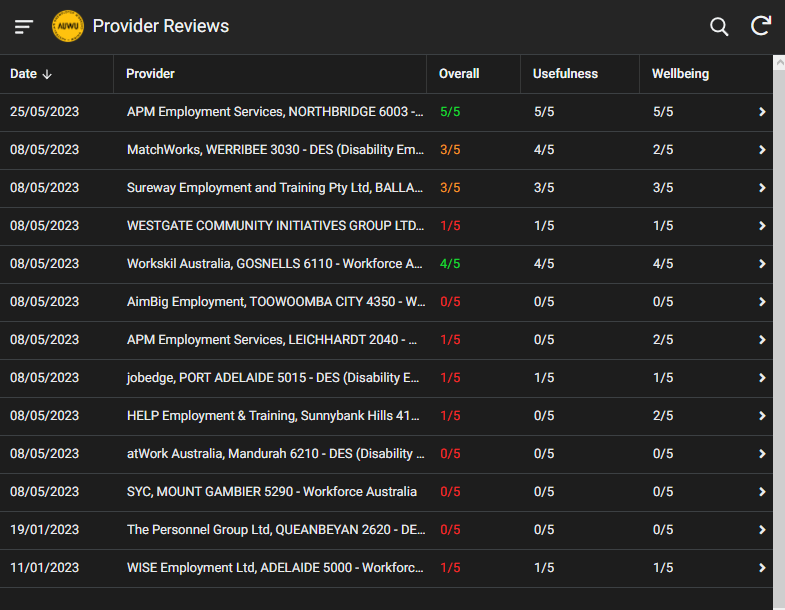Click the date 11/01/2023
785x610 pixels.
pyautogui.click(x=45, y=568)
